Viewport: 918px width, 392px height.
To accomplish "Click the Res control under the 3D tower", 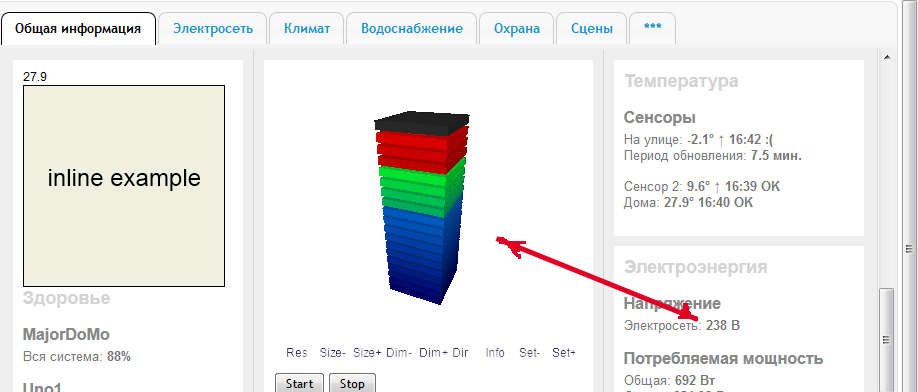I will [x=297, y=353].
